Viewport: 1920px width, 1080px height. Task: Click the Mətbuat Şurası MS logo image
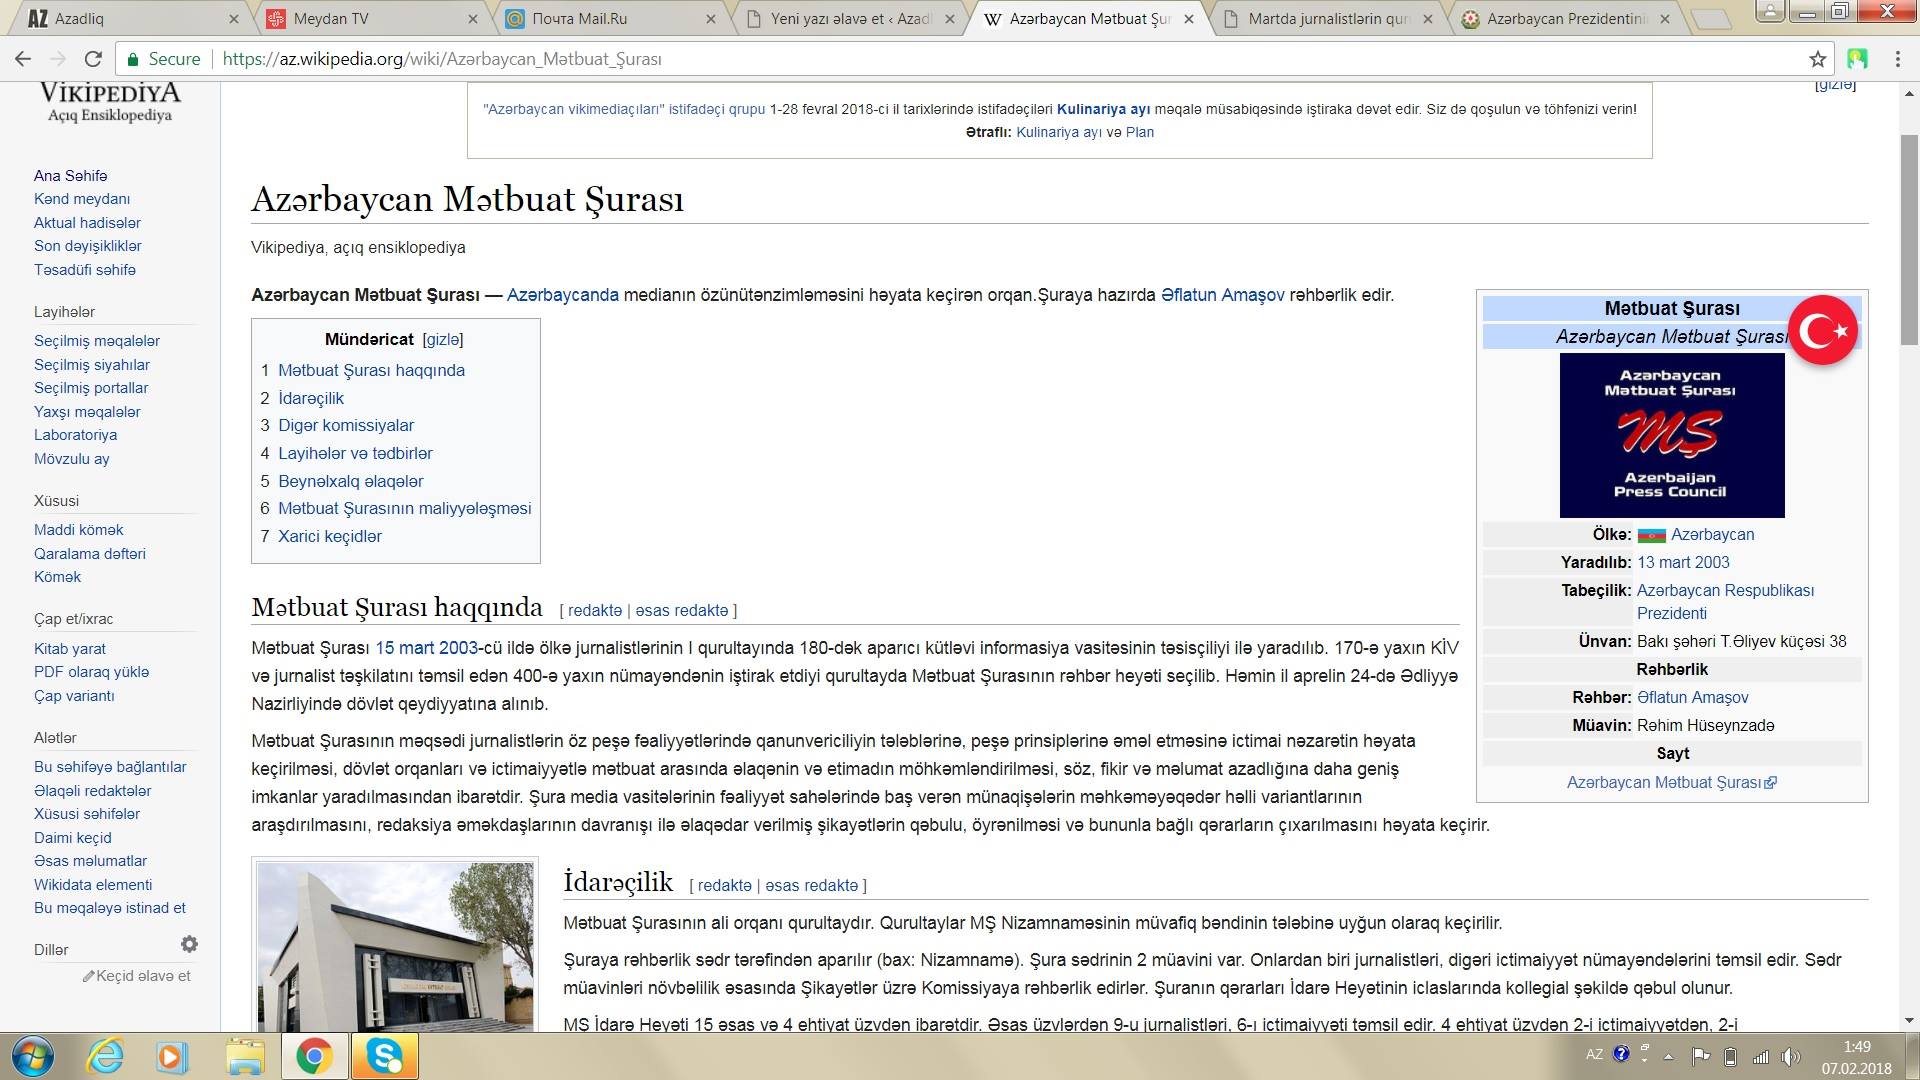pyautogui.click(x=1671, y=435)
